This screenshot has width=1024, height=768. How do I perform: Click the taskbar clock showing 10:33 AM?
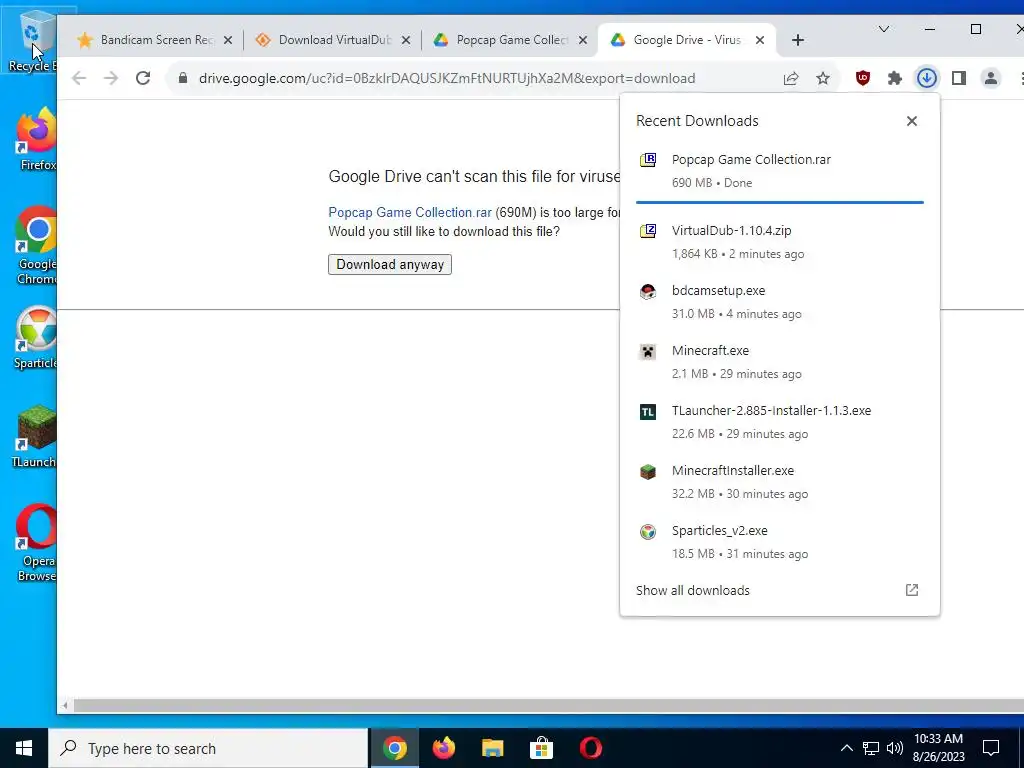pyautogui.click(x=938, y=748)
